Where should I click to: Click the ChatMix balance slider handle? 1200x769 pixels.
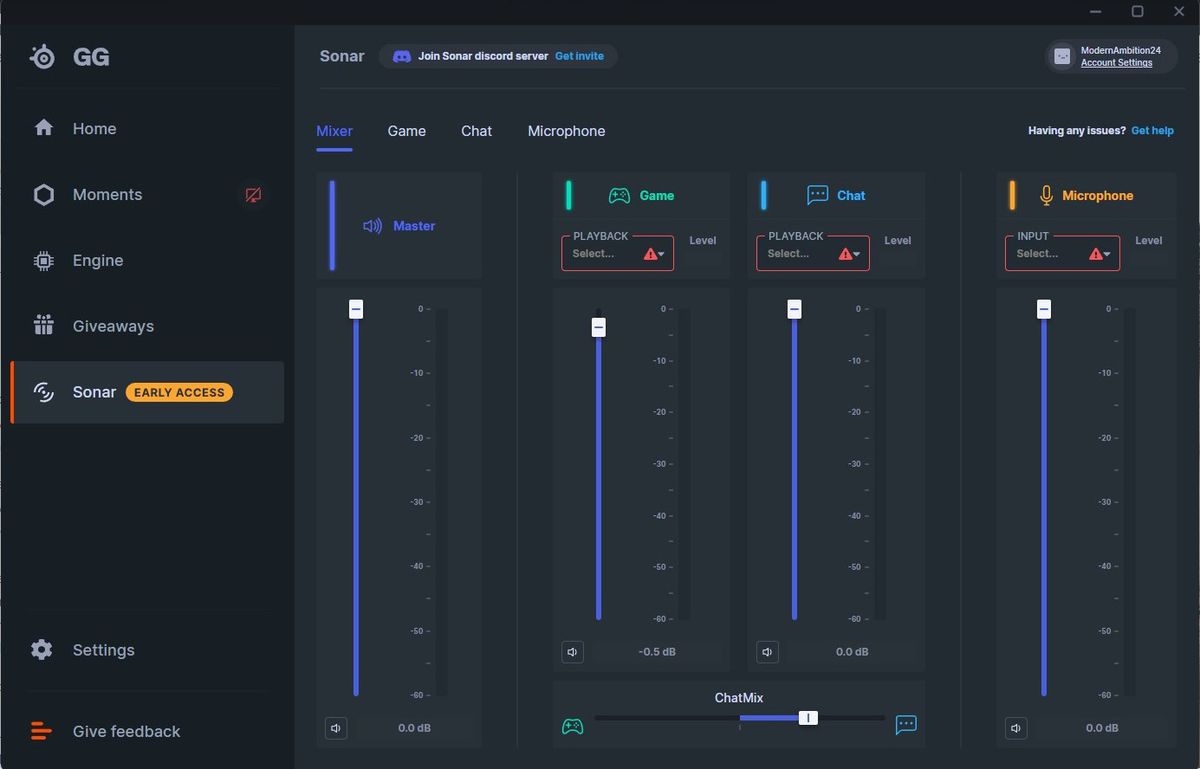808,717
